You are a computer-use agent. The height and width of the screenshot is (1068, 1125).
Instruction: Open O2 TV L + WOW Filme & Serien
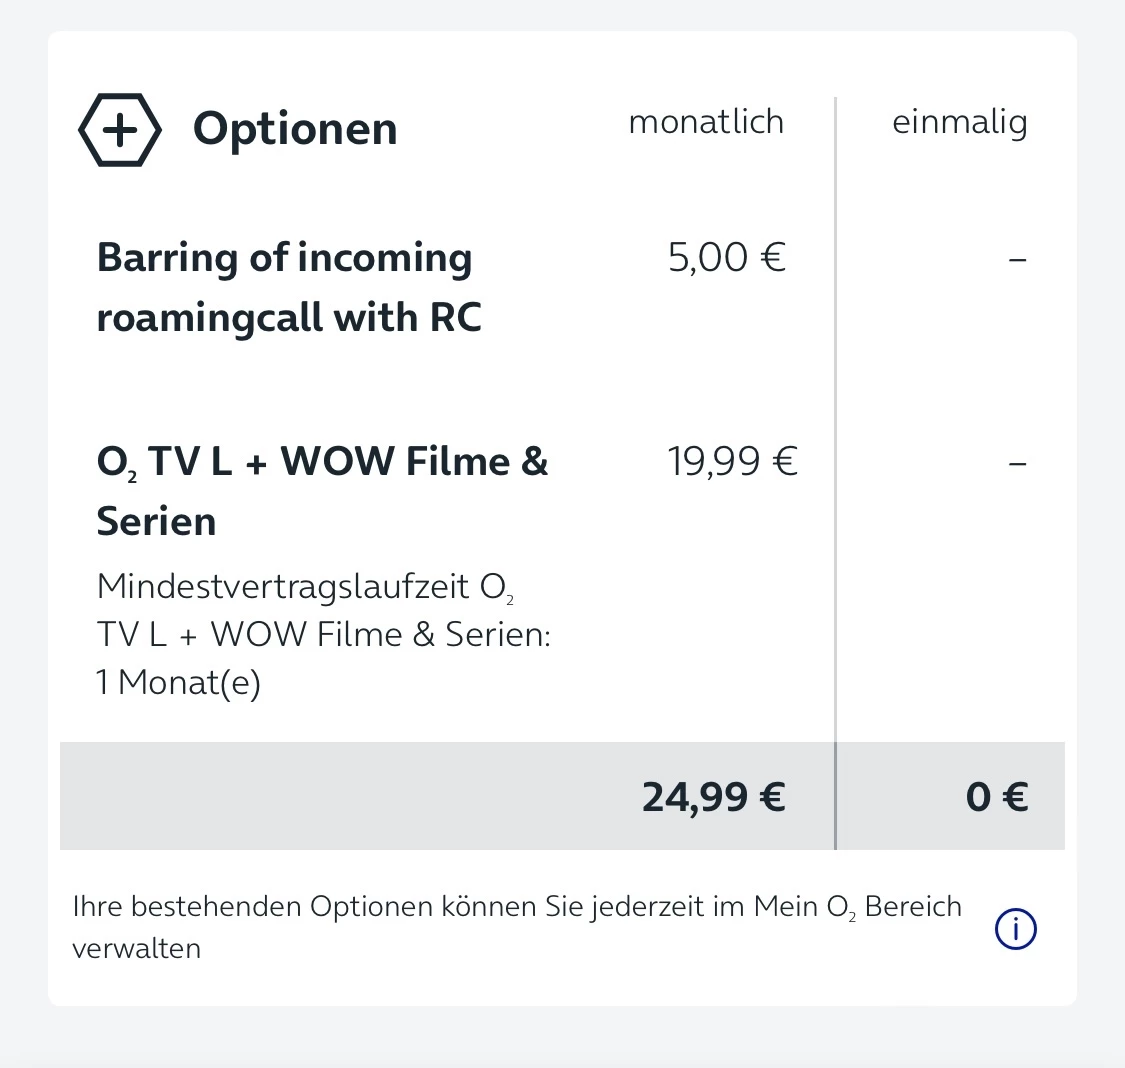click(322, 490)
